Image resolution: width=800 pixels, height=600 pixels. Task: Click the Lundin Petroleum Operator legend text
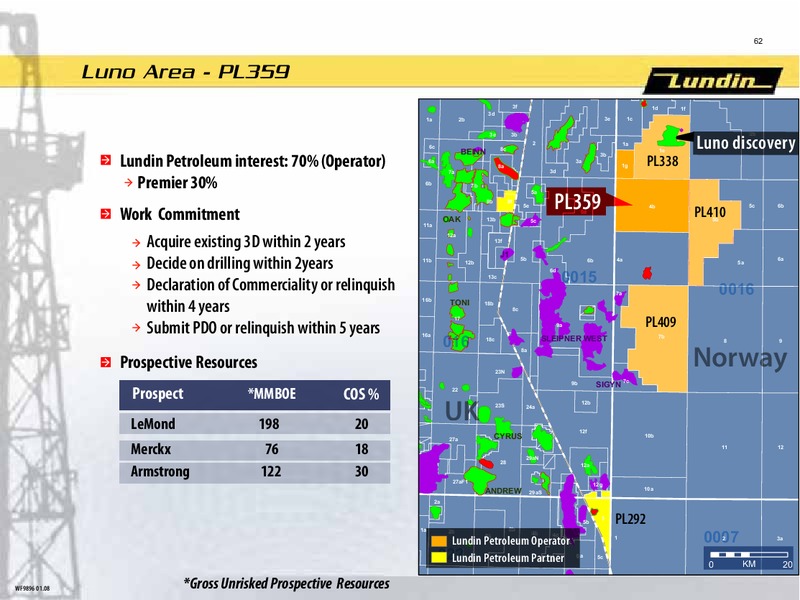(511, 541)
